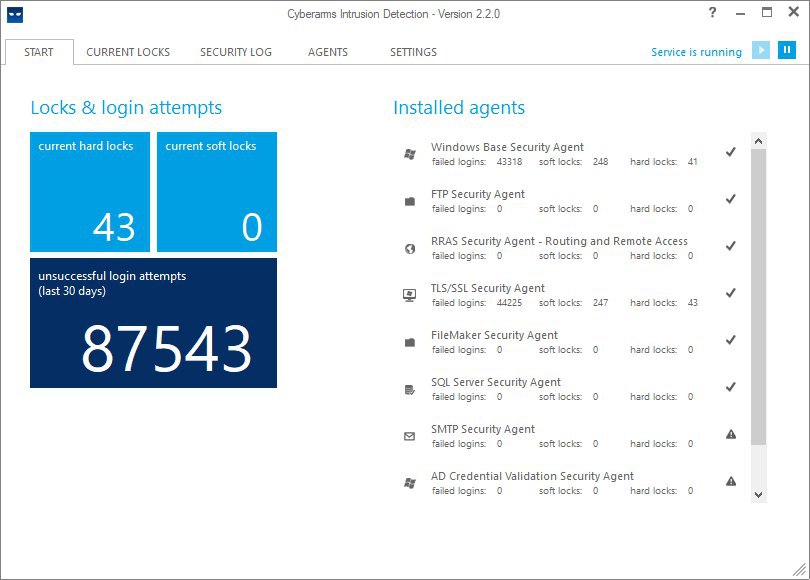Click the unsuccessful login attempts tile

[x=153, y=323]
